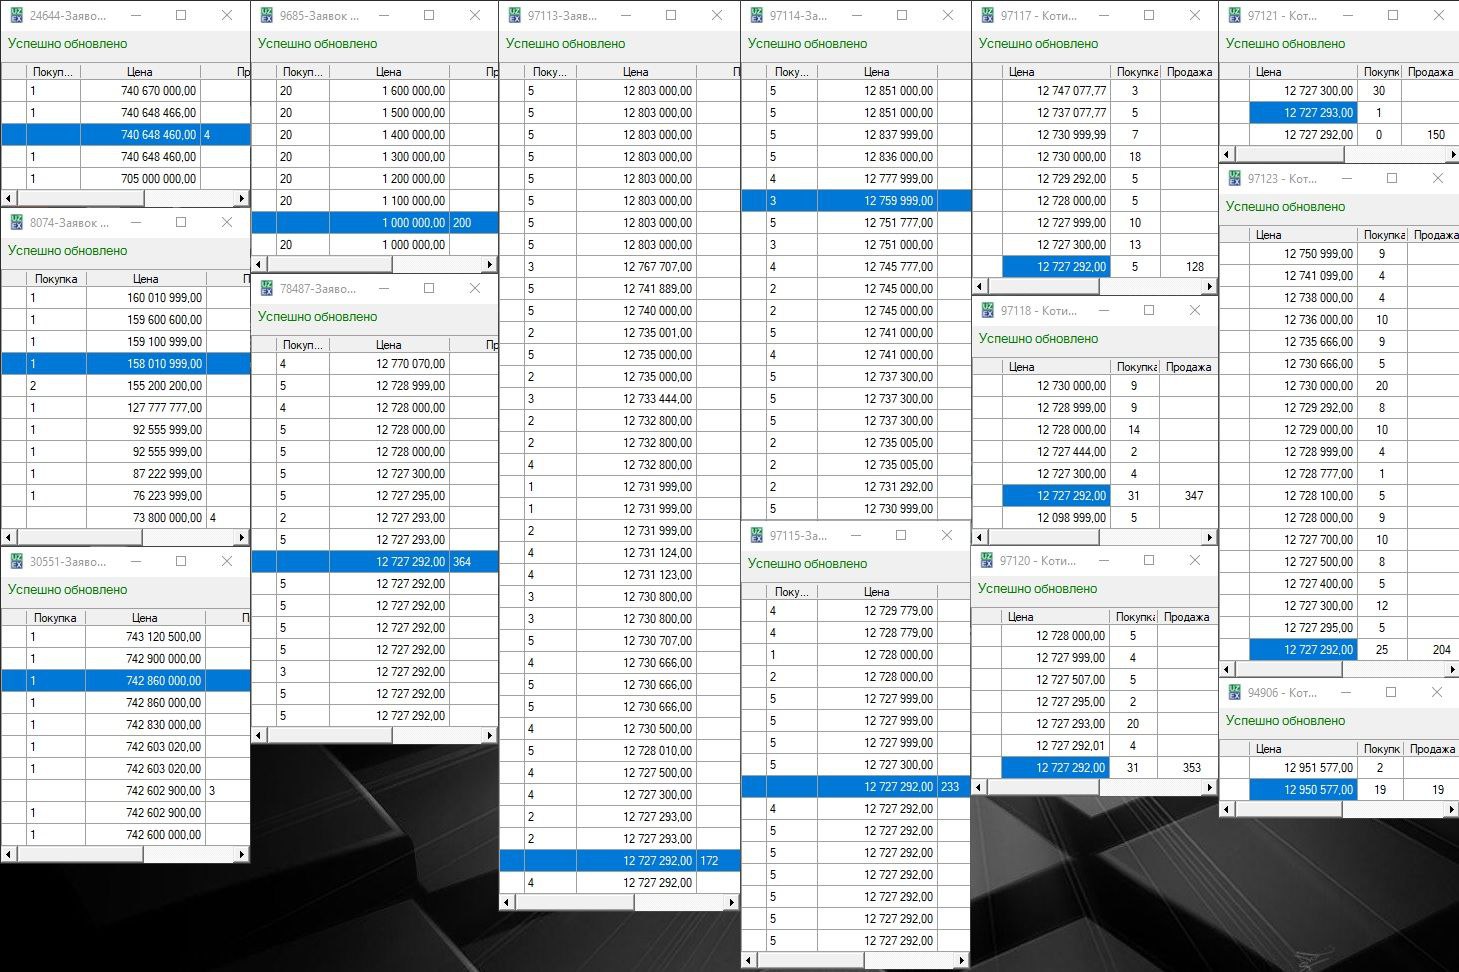Click the app icon in the 97117 window title bar
The width and height of the screenshot is (1459, 972).
[988, 16]
